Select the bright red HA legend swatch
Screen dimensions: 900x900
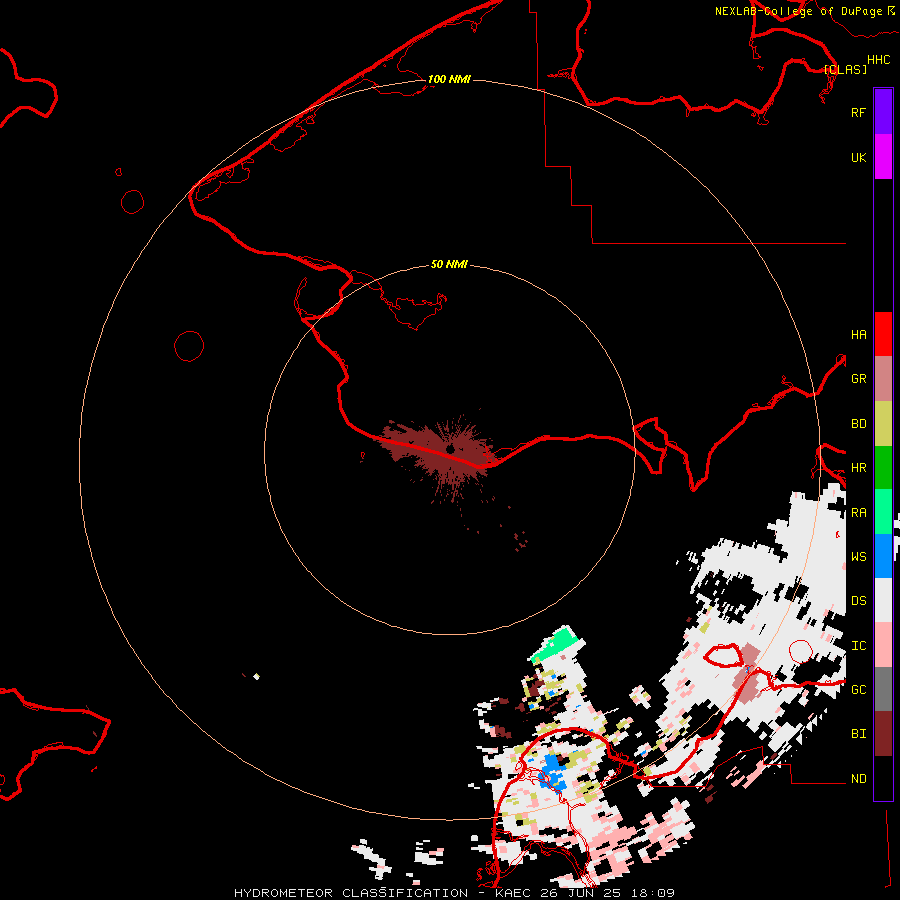(x=883, y=334)
